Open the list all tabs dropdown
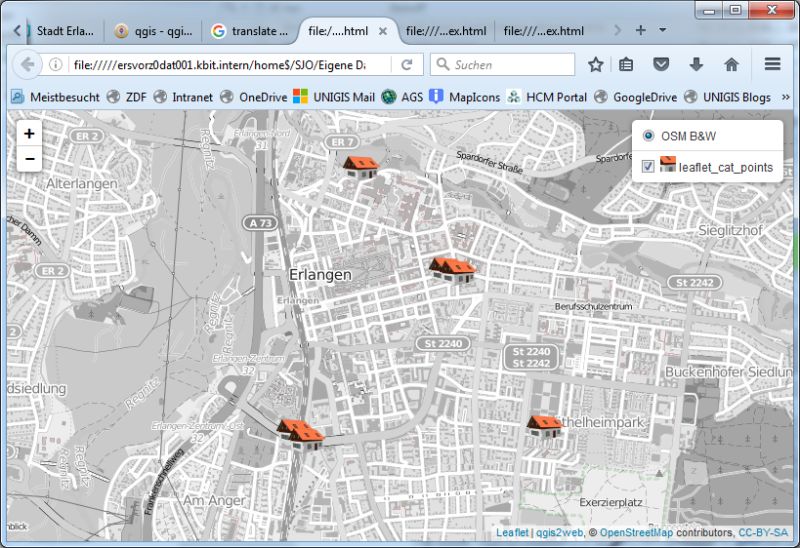800x548 pixels. point(663,30)
